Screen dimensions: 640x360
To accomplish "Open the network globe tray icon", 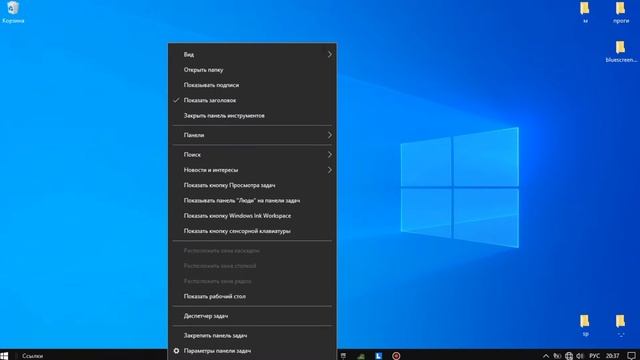I will coord(569,356).
